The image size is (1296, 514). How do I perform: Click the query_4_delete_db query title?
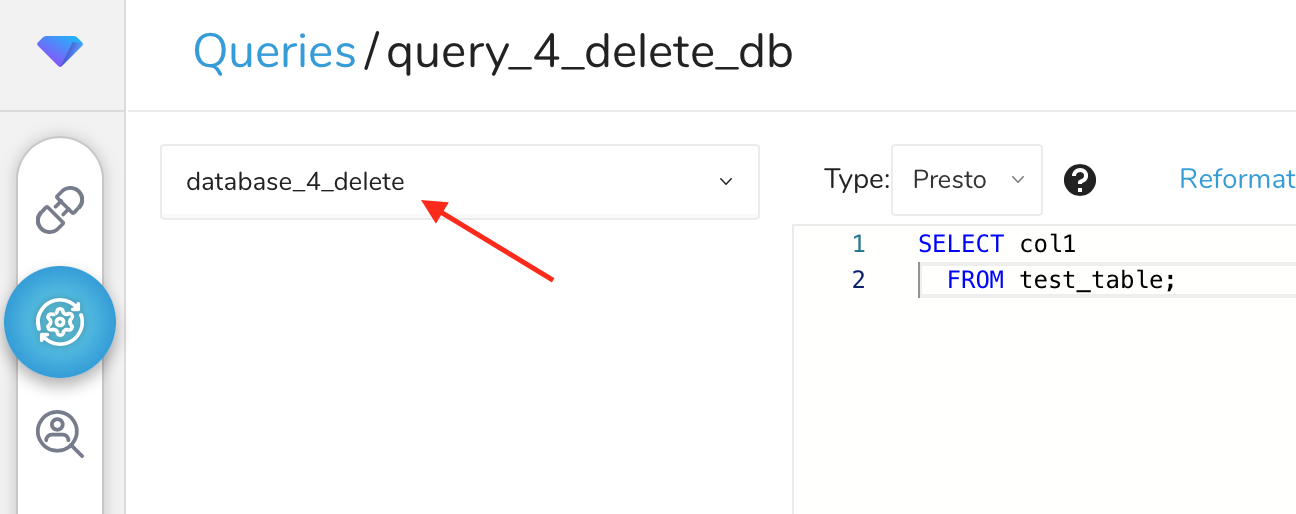(x=589, y=52)
